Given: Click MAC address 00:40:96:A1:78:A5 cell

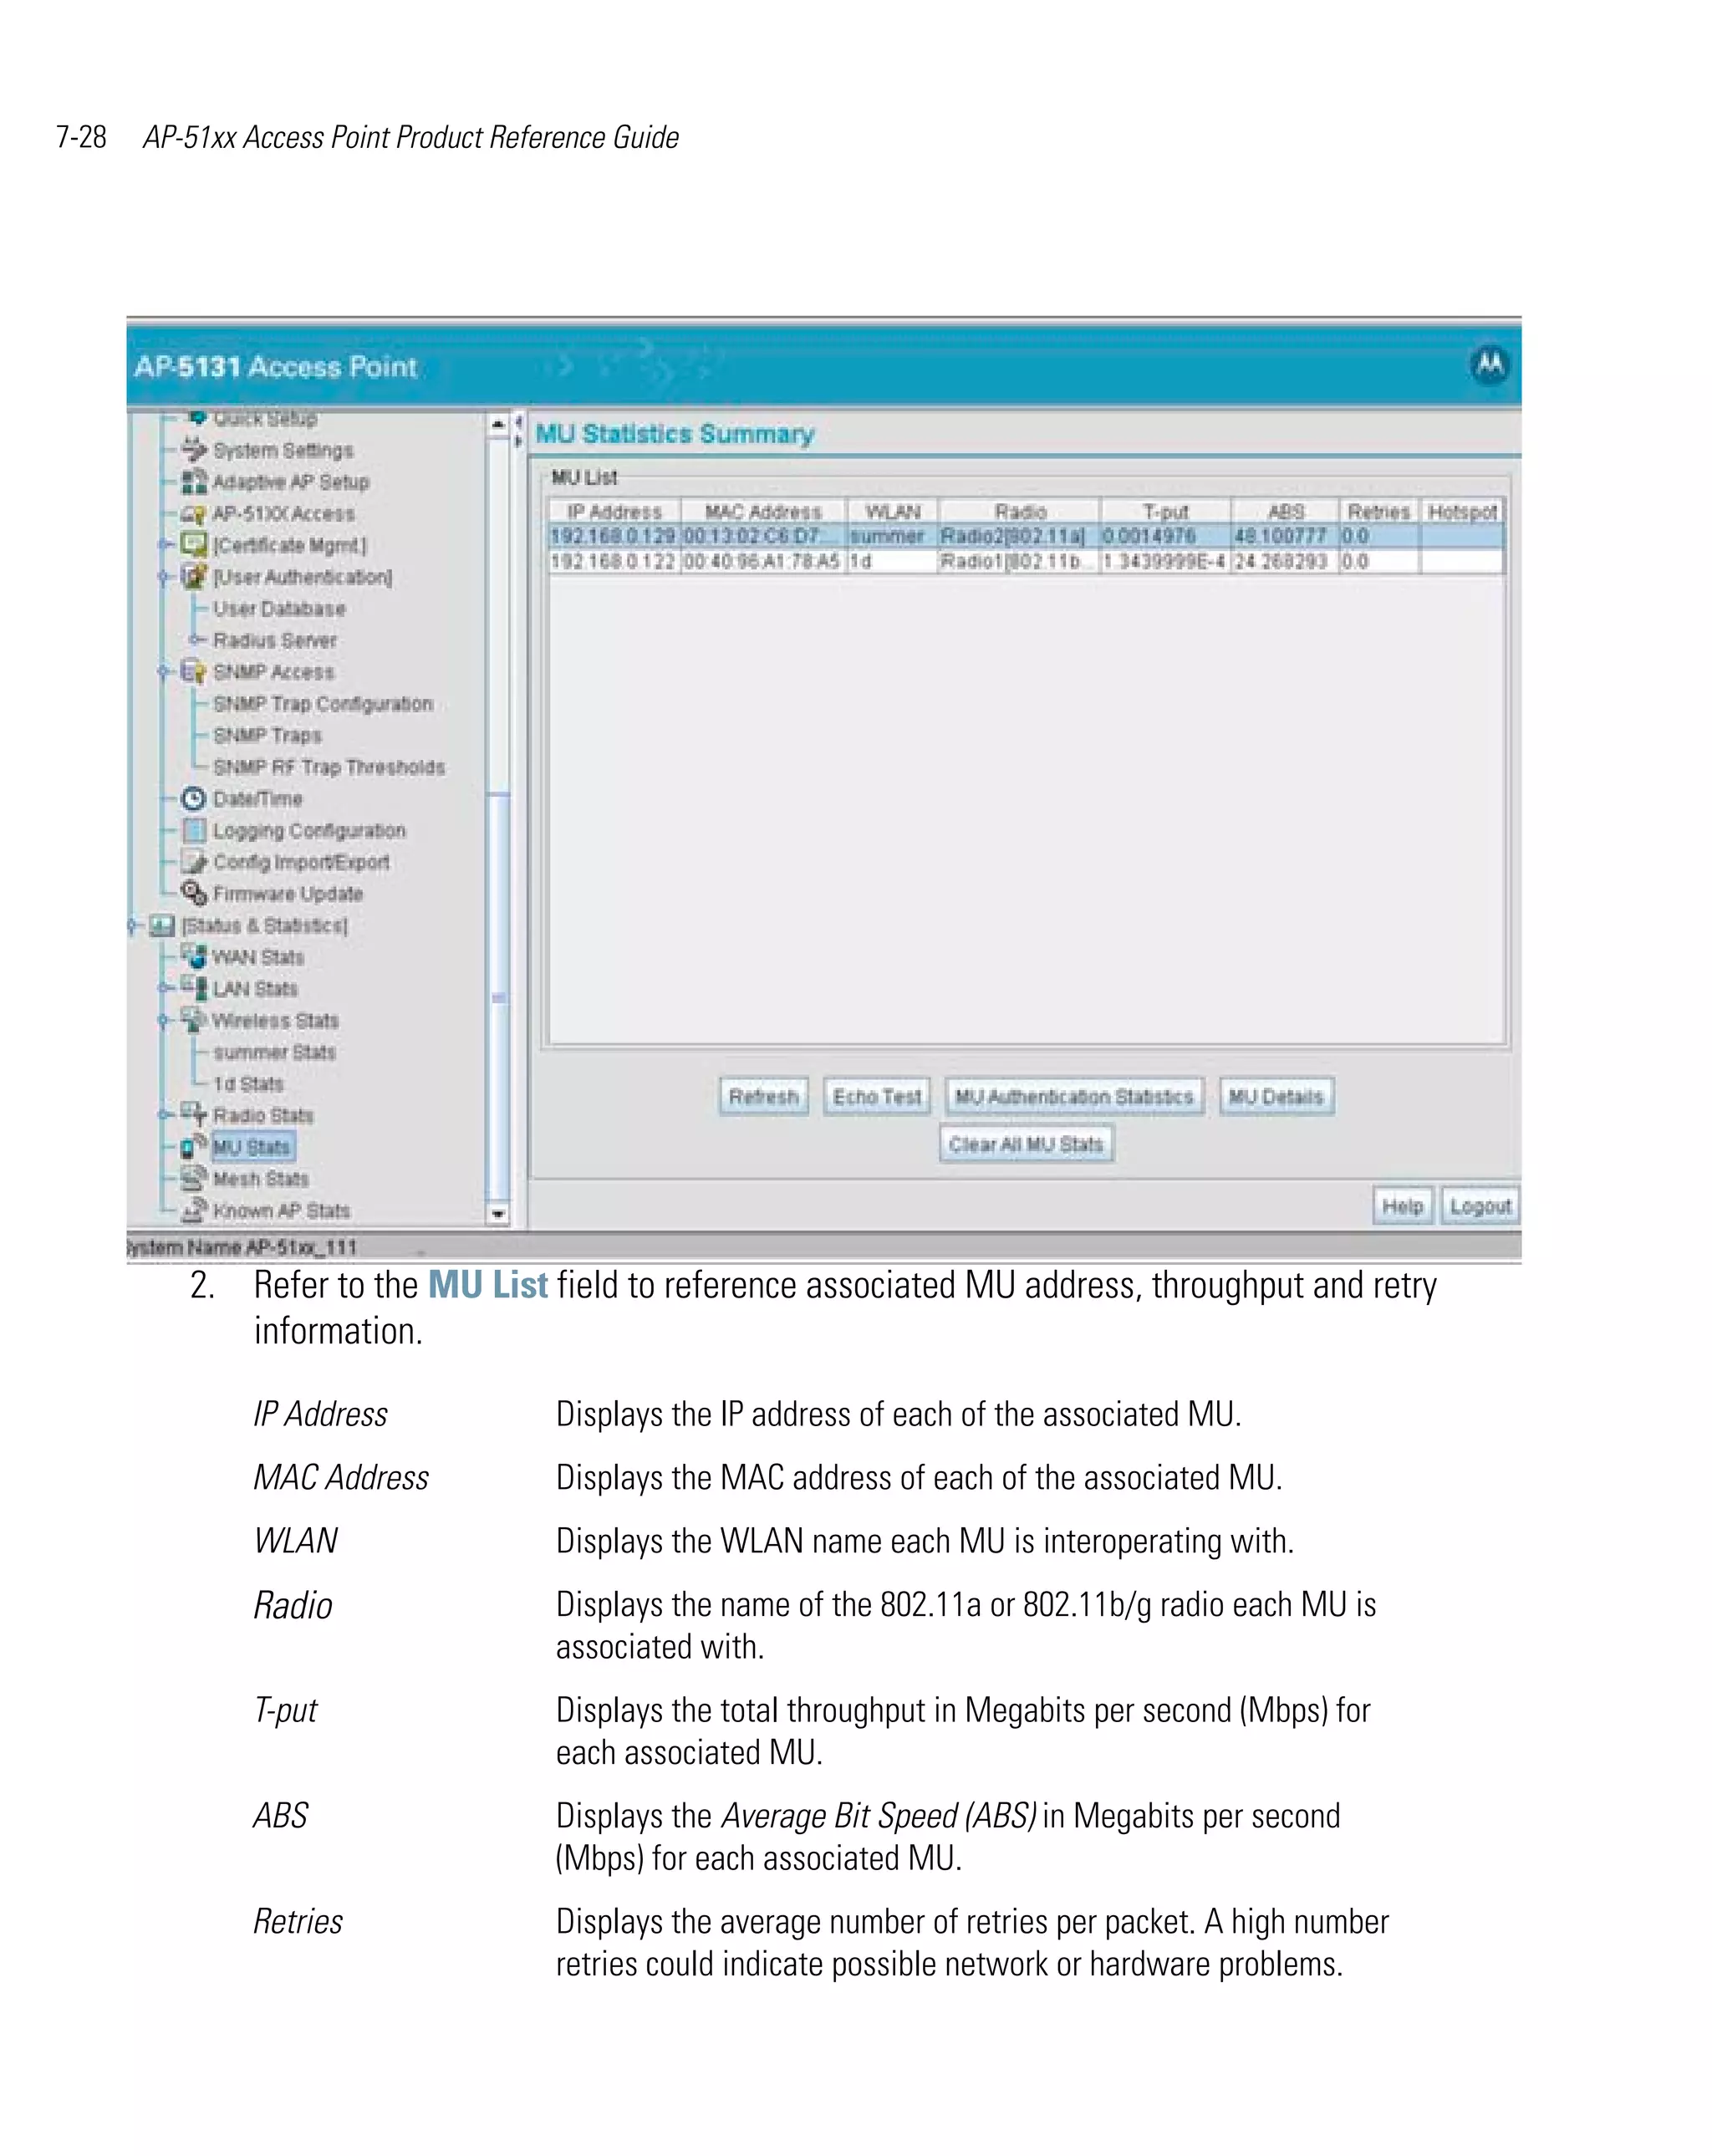Looking at the screenshot, I should click(763, 561).
